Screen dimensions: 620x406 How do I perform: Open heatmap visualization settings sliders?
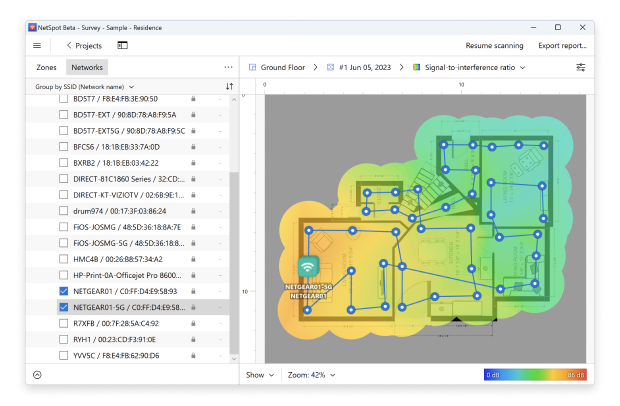(x=580, y=67)
